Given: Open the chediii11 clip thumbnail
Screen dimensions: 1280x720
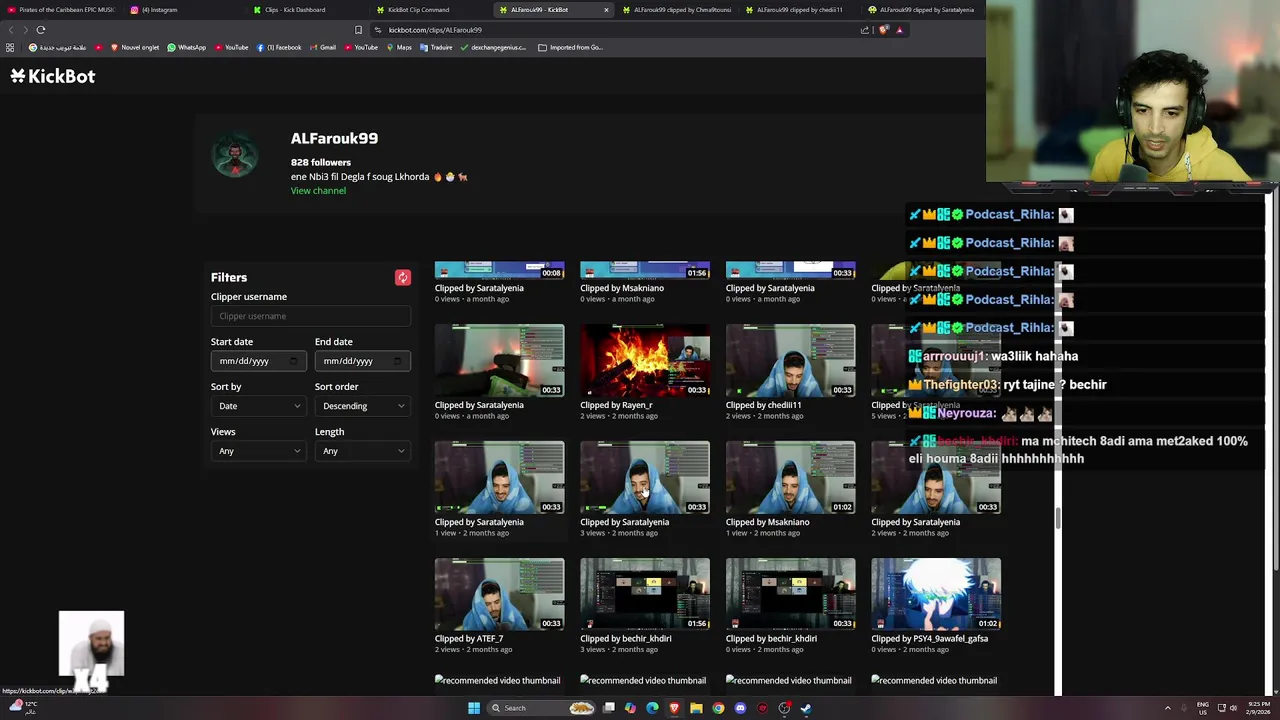Looking at the screenshot, I should 791,360.
